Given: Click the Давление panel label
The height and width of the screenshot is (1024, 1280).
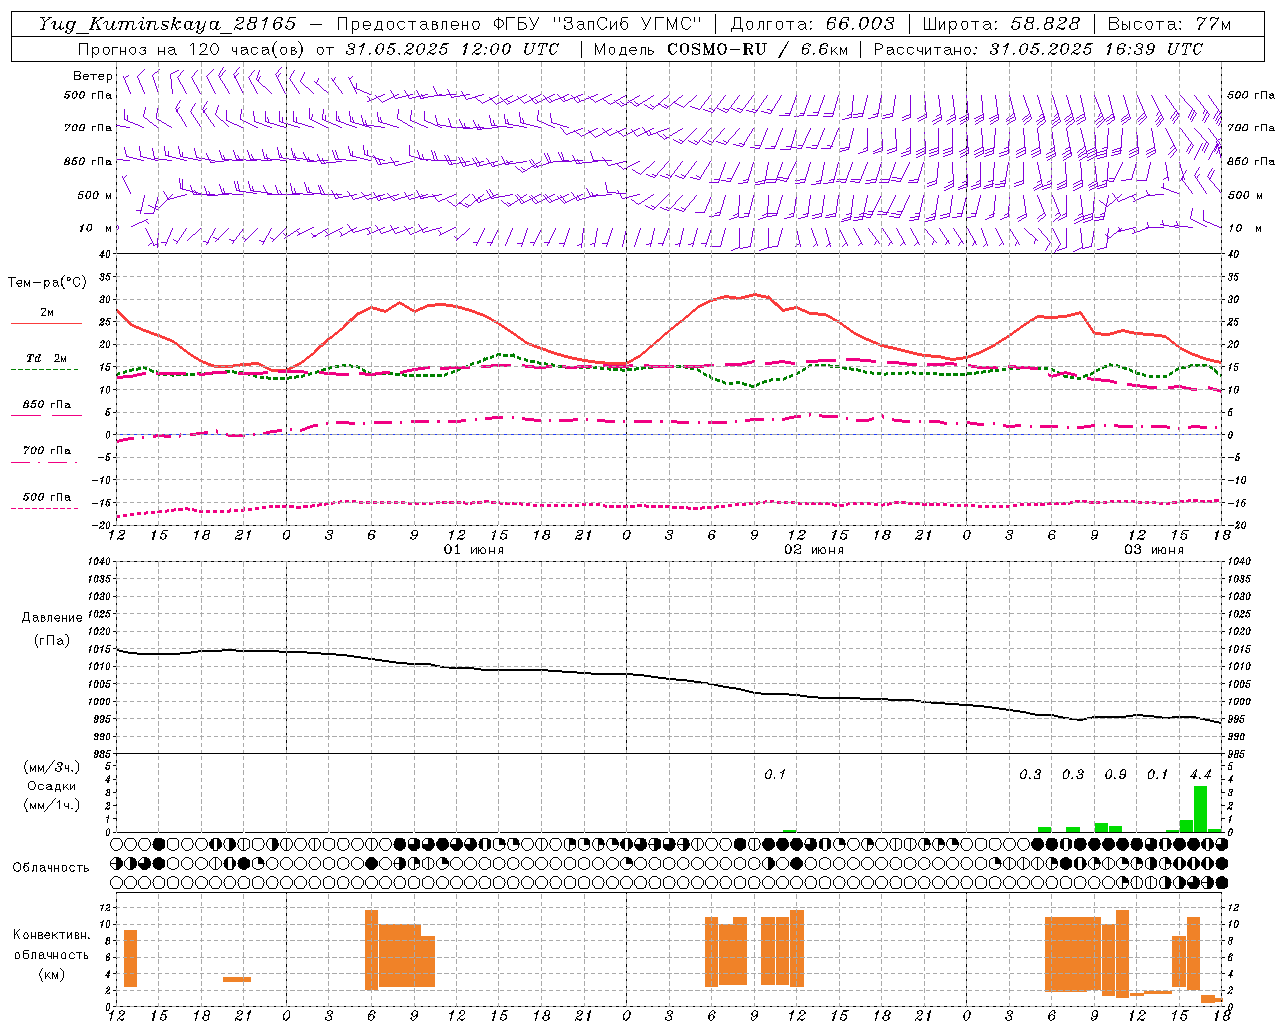Looking at the screenshot, I should coord(52,618).
